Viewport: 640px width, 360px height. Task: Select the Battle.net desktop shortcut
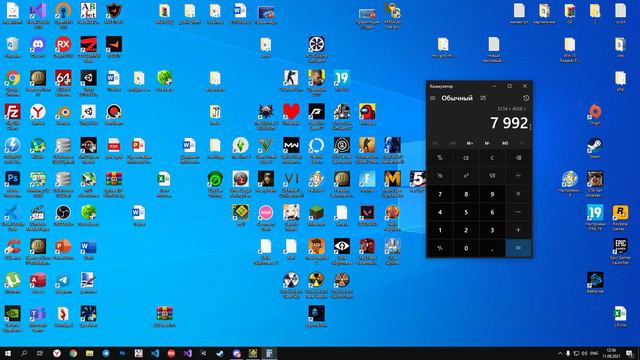pos(595,283)
